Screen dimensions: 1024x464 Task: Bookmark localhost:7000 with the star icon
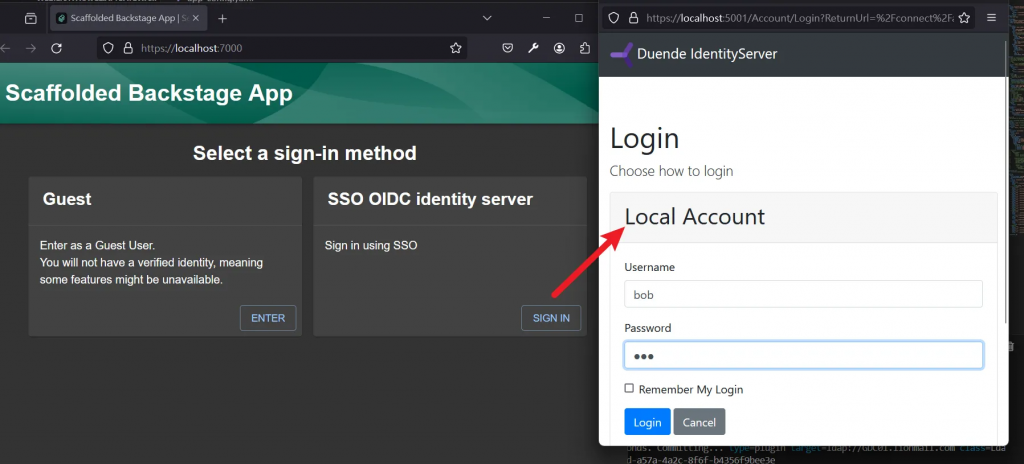[x=455, y=48]
